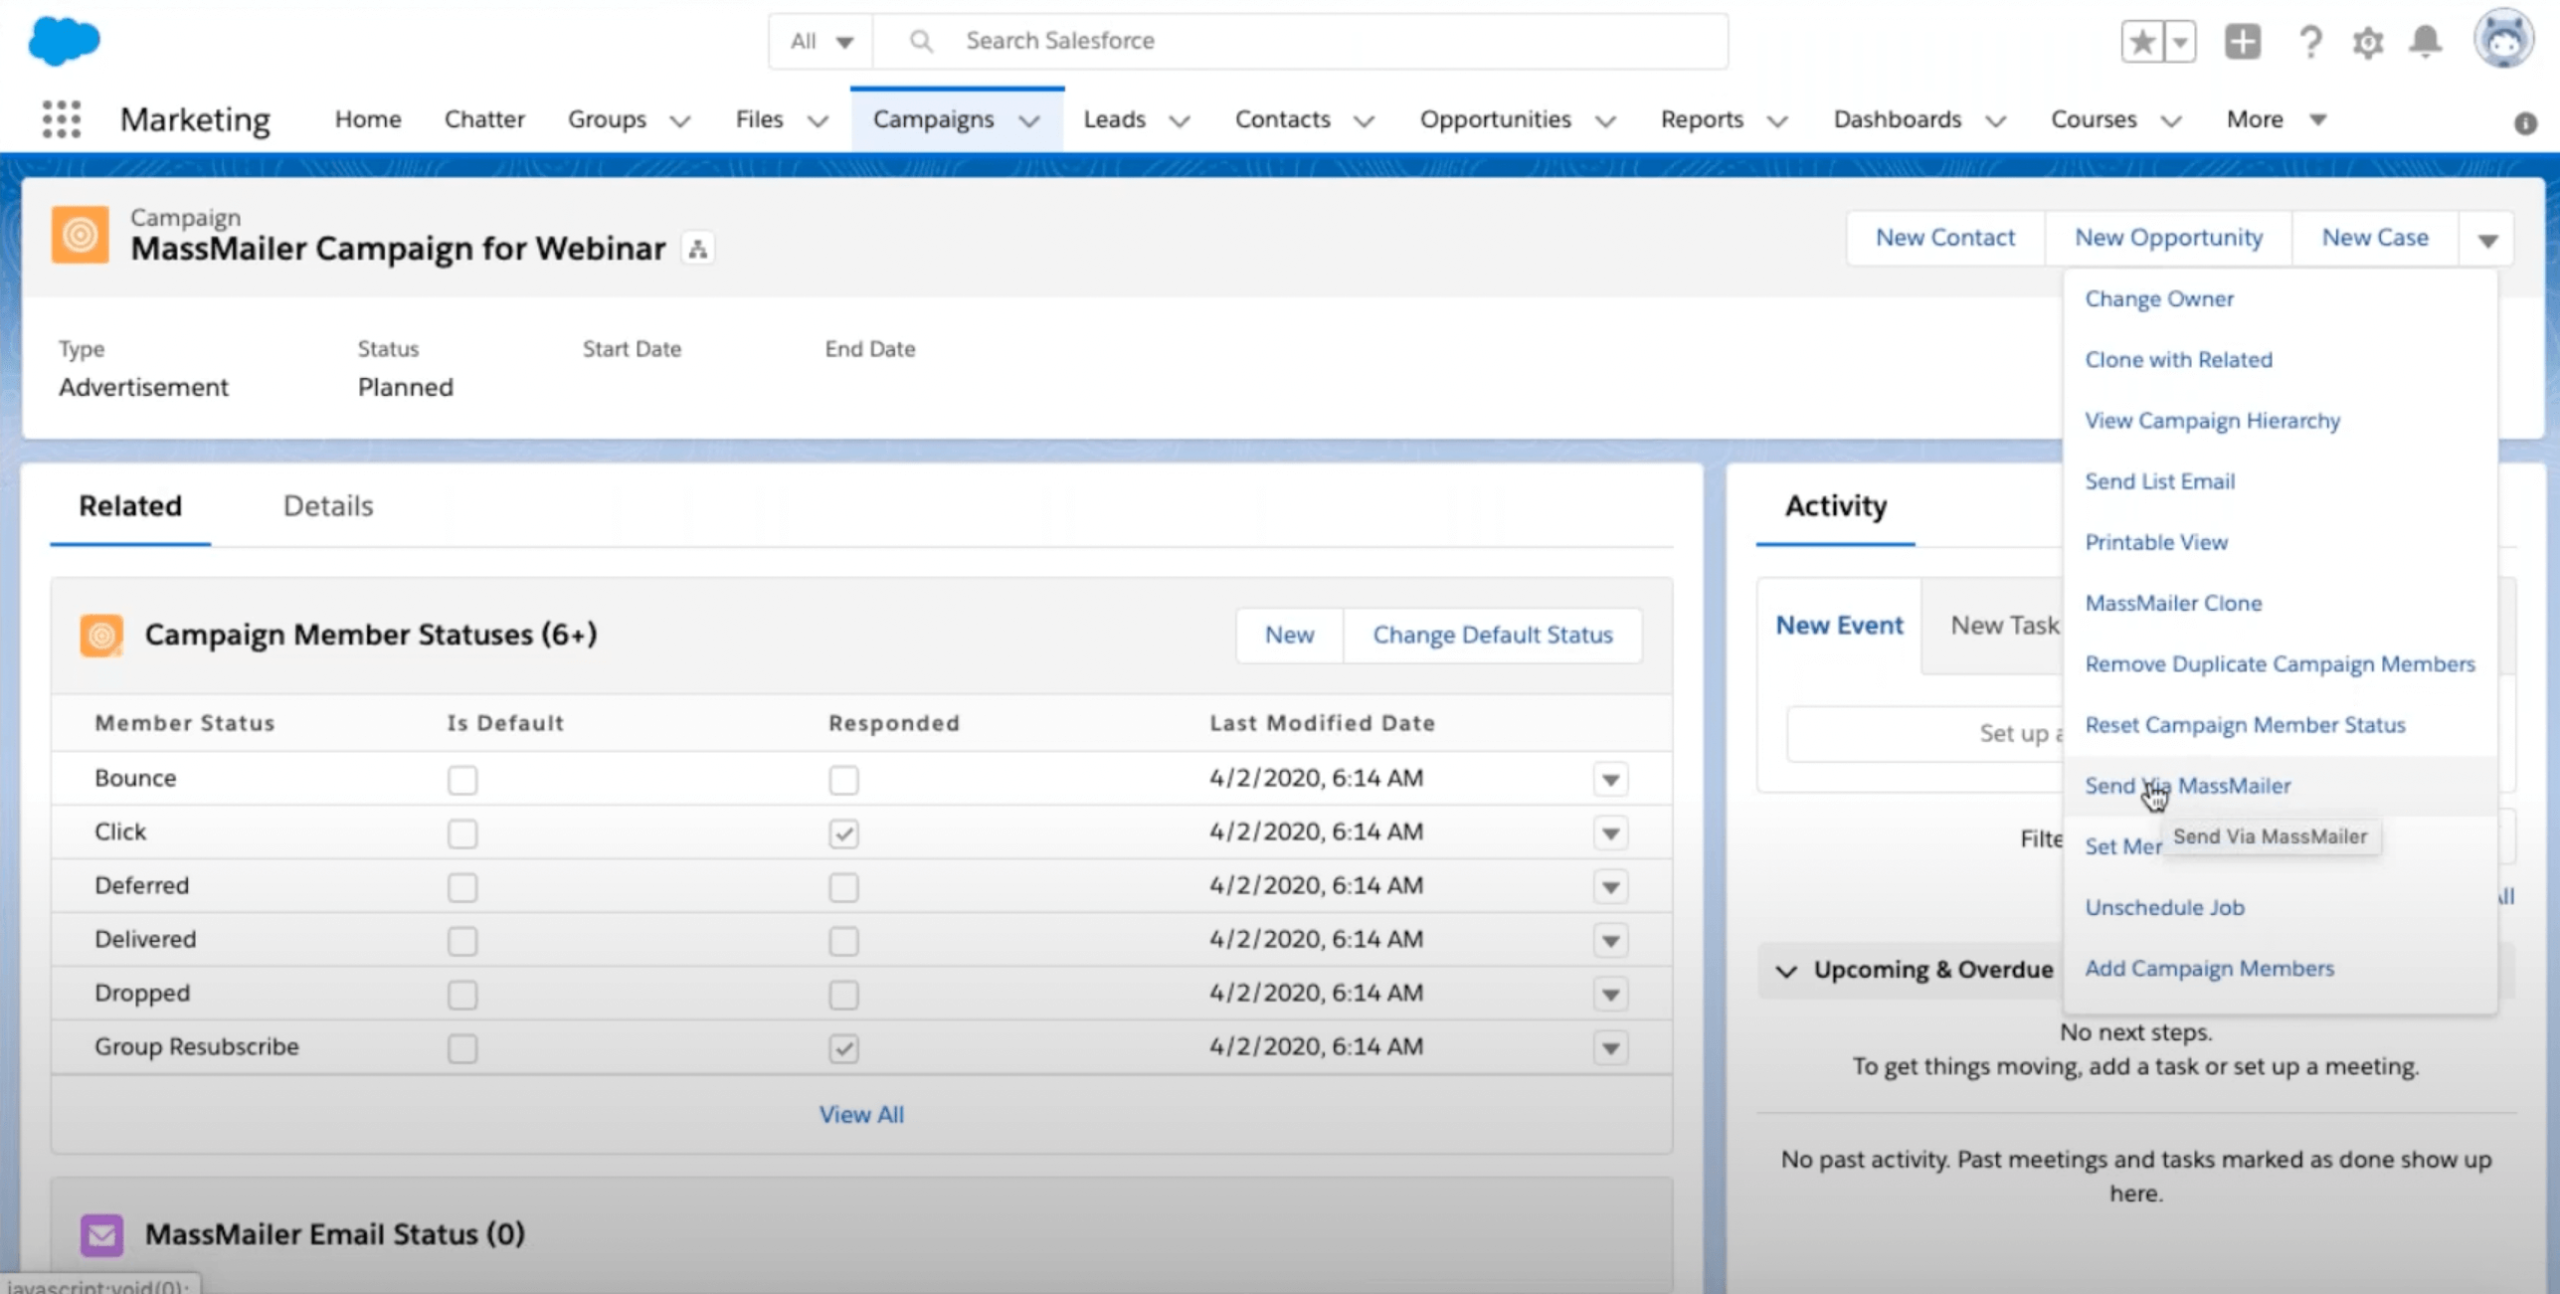Viewport: 2560px width, 1294px height.
Task: Open row actions for Delivered status
Action: (1610, 940)
